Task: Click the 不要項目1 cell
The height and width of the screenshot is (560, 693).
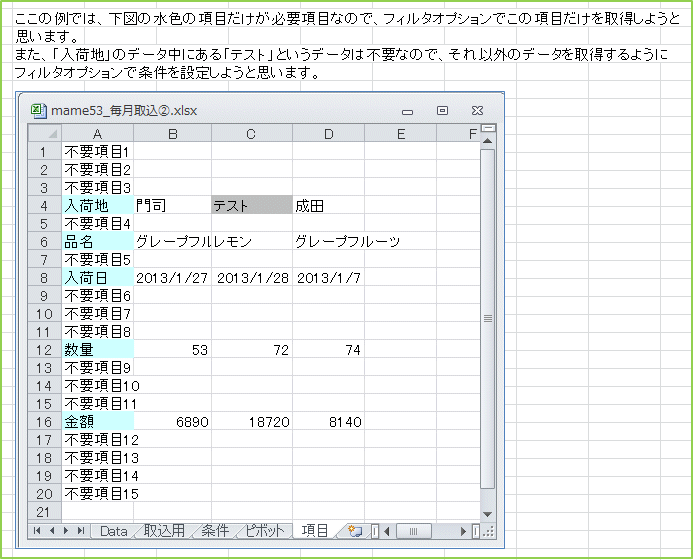Action: [98, 152]
